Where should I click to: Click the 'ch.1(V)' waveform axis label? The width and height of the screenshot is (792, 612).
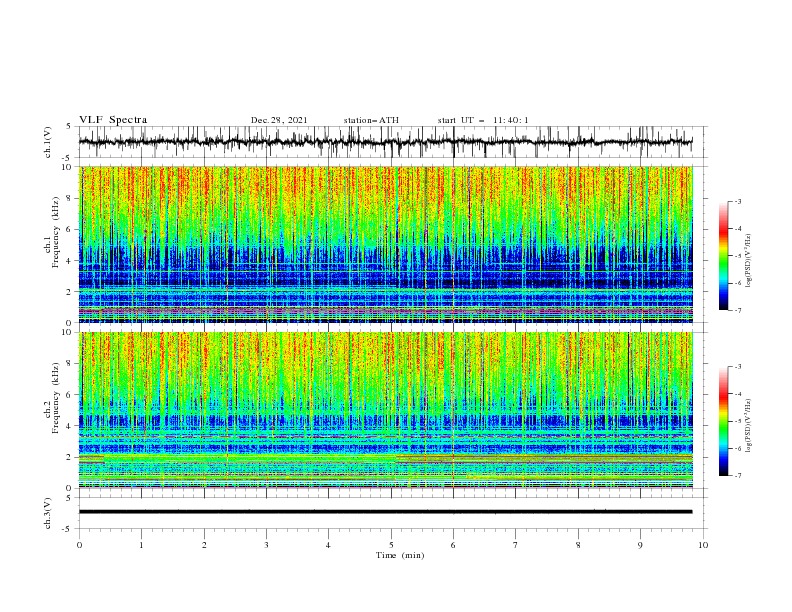48,142
